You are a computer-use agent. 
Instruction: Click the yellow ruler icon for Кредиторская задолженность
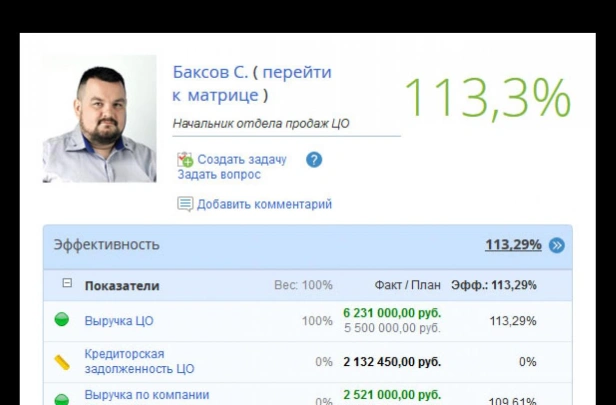62,363
